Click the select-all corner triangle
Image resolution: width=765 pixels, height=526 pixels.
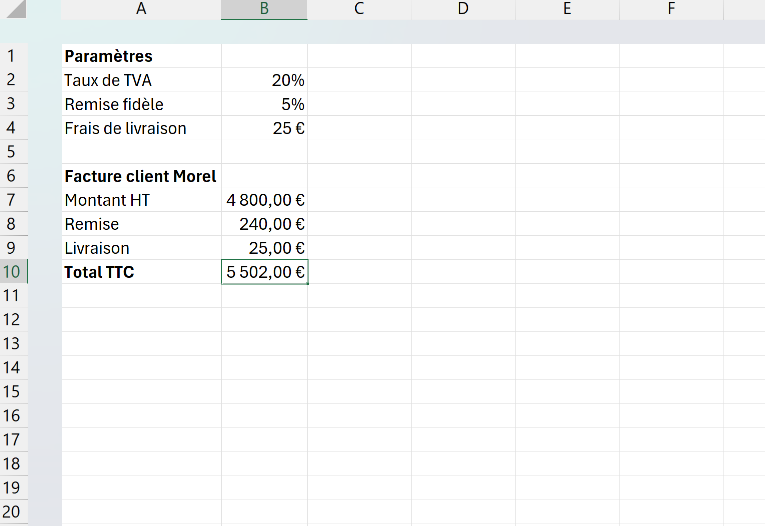click(x=15, y=9)
